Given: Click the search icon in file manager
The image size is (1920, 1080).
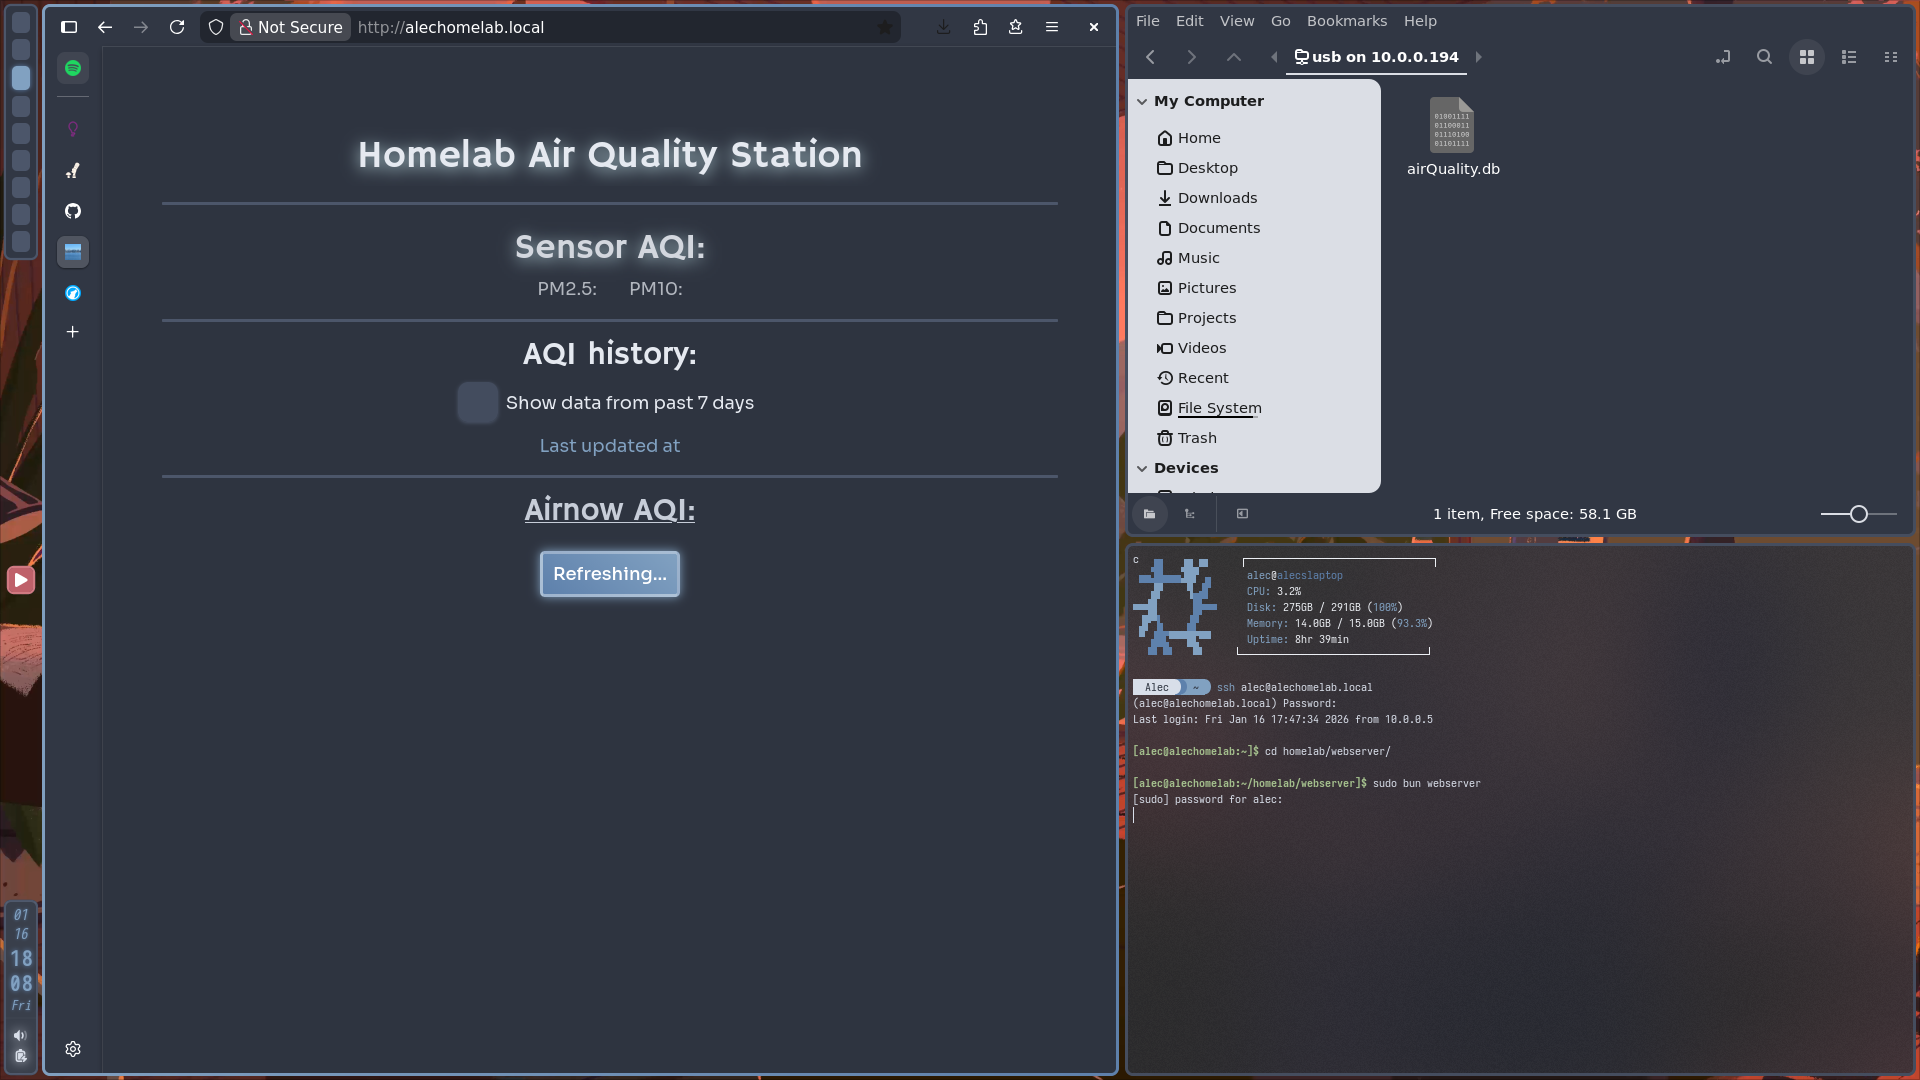Looking at the screenshot, I should pyautogui.click(x=1764, y=57).
